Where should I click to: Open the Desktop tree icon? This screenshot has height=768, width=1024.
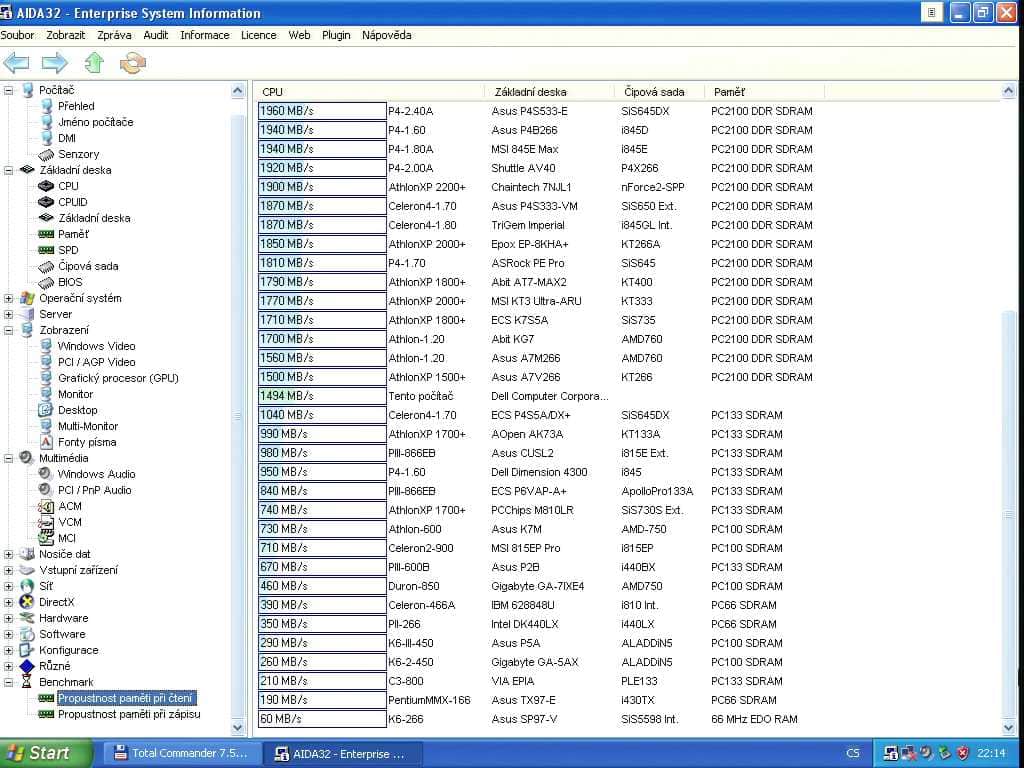pos(46,409)
